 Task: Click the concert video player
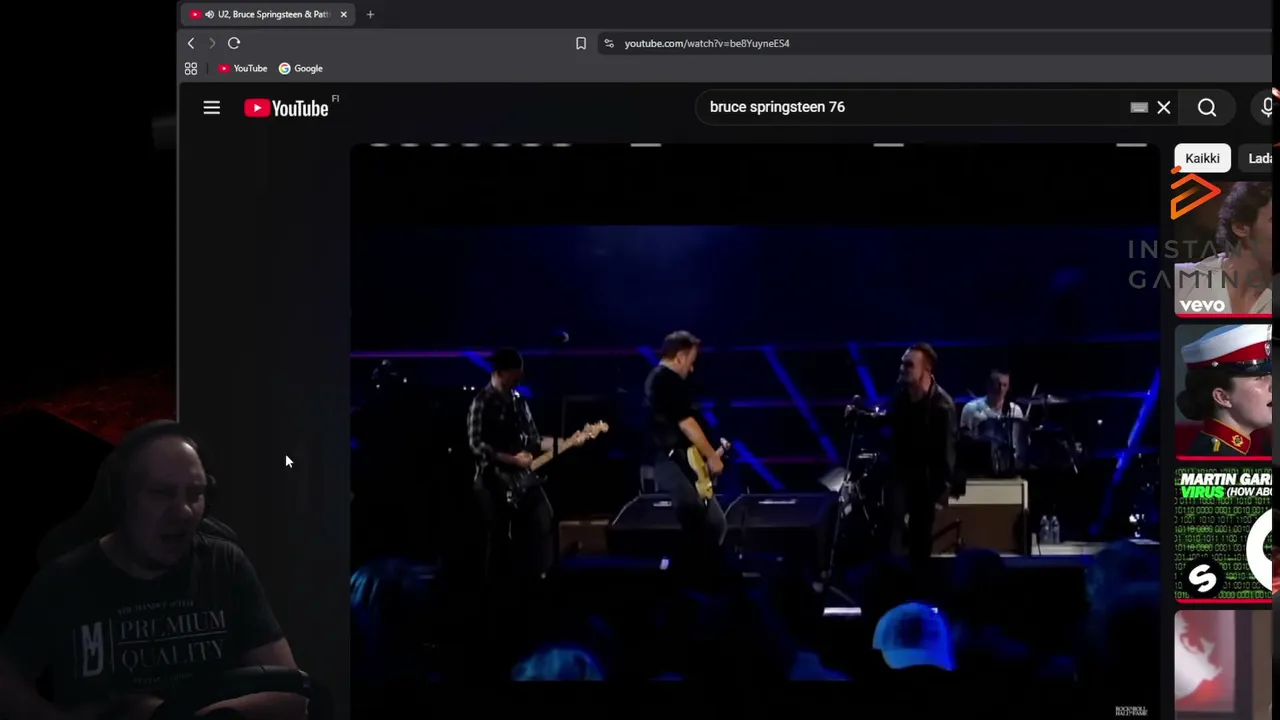(755, 430)
